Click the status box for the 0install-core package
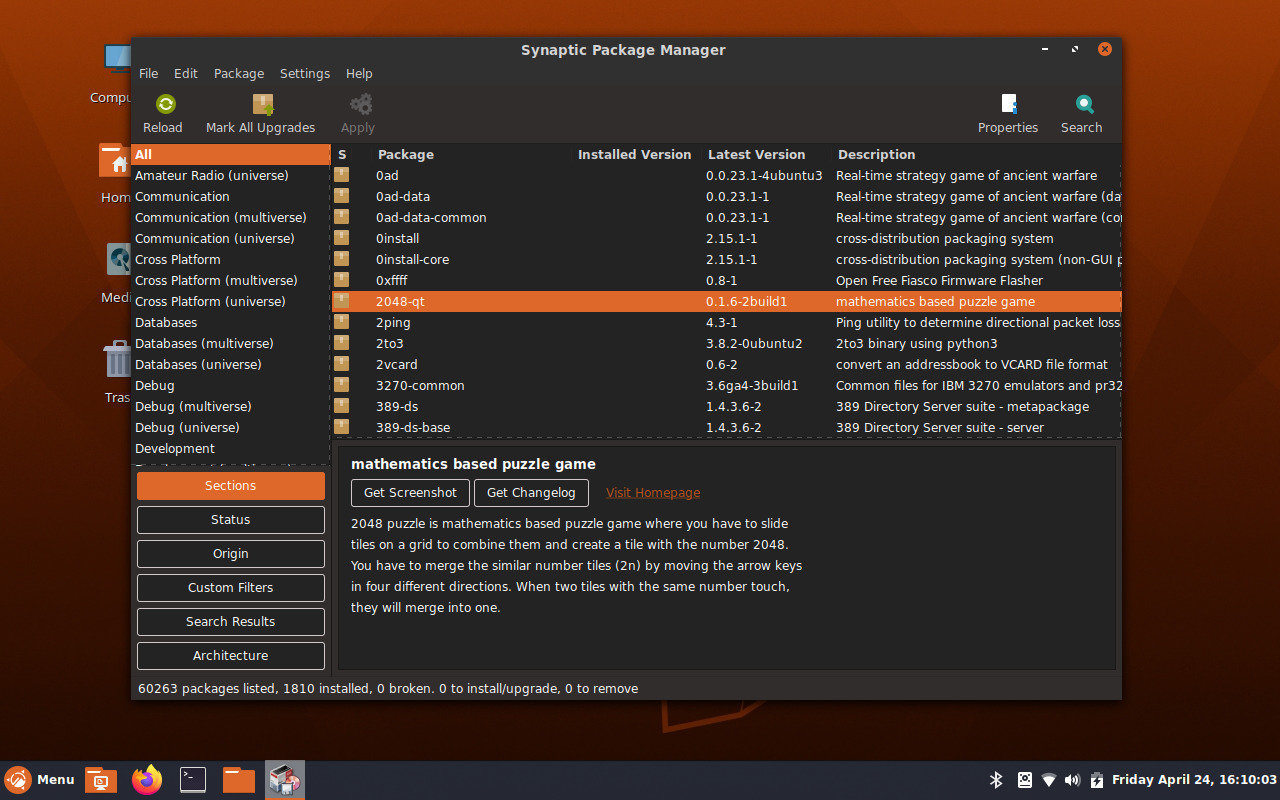 pos(342,259)
